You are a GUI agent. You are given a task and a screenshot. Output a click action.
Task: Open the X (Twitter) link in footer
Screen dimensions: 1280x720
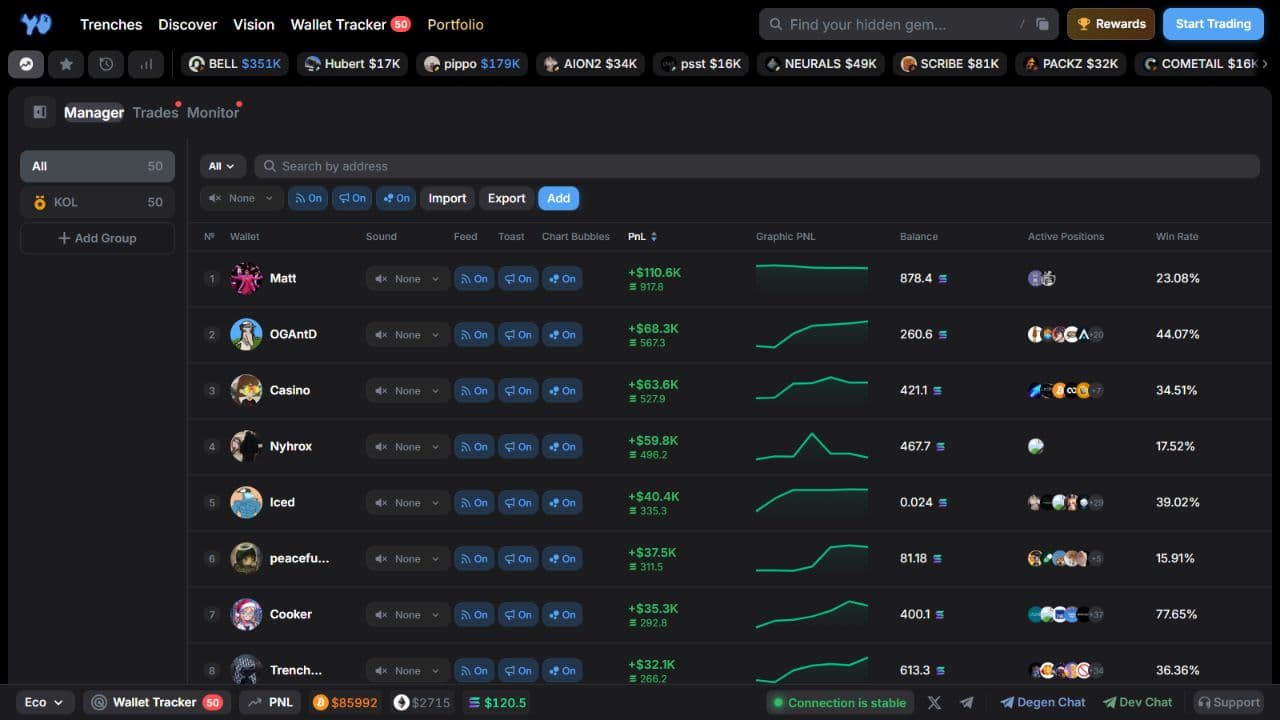click(934, 702)
